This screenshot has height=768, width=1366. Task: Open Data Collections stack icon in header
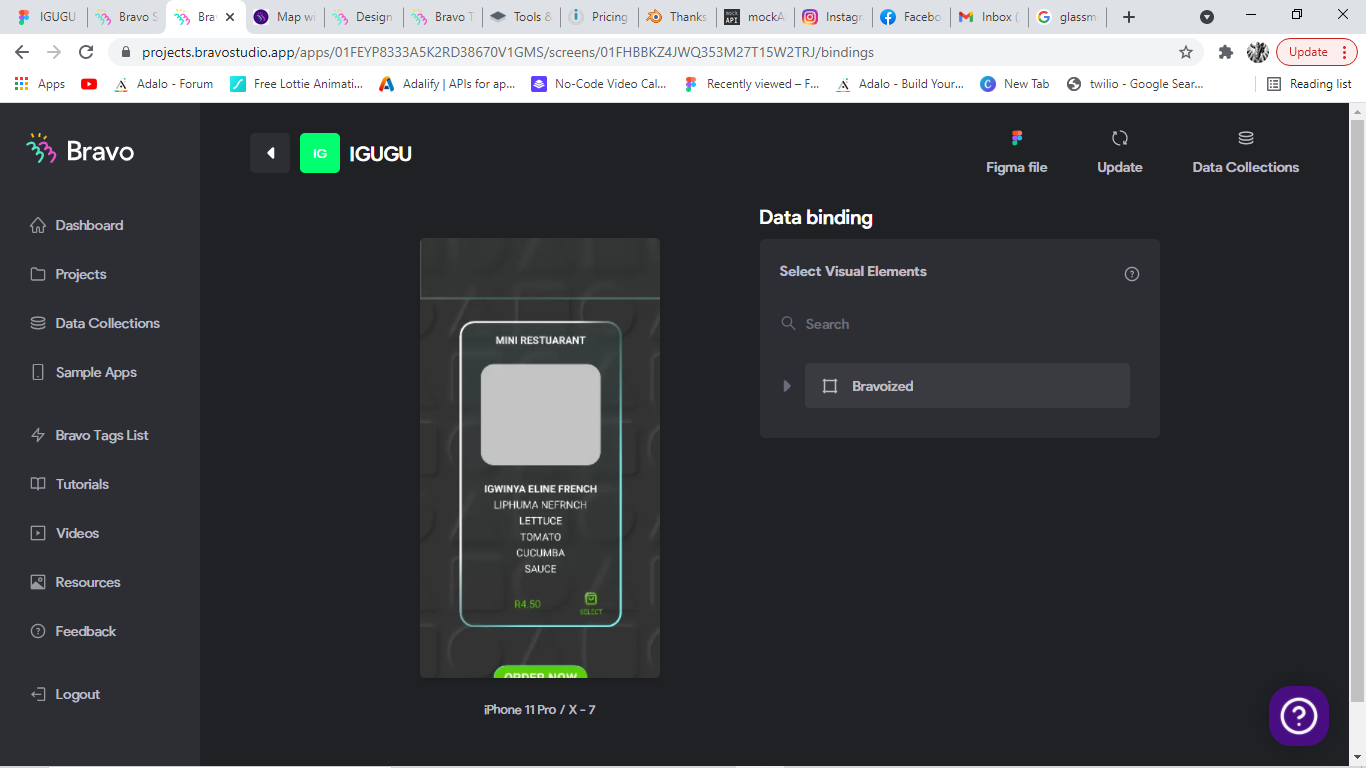coord(1246,138)
